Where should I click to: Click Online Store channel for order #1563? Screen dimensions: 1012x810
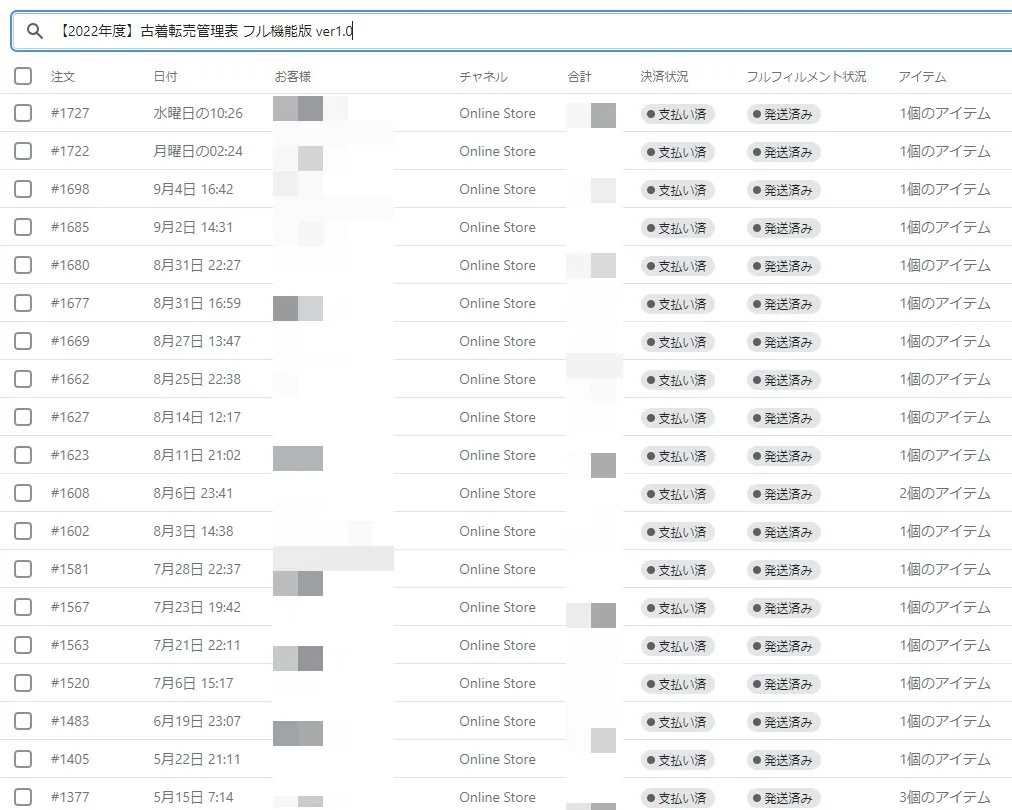[x=498, y=645]
